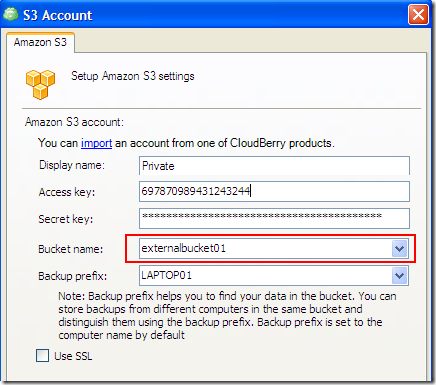Click the Setup Amazon S3 settings heading
Viewport: 436px width, 385px height.
point(133,76)
